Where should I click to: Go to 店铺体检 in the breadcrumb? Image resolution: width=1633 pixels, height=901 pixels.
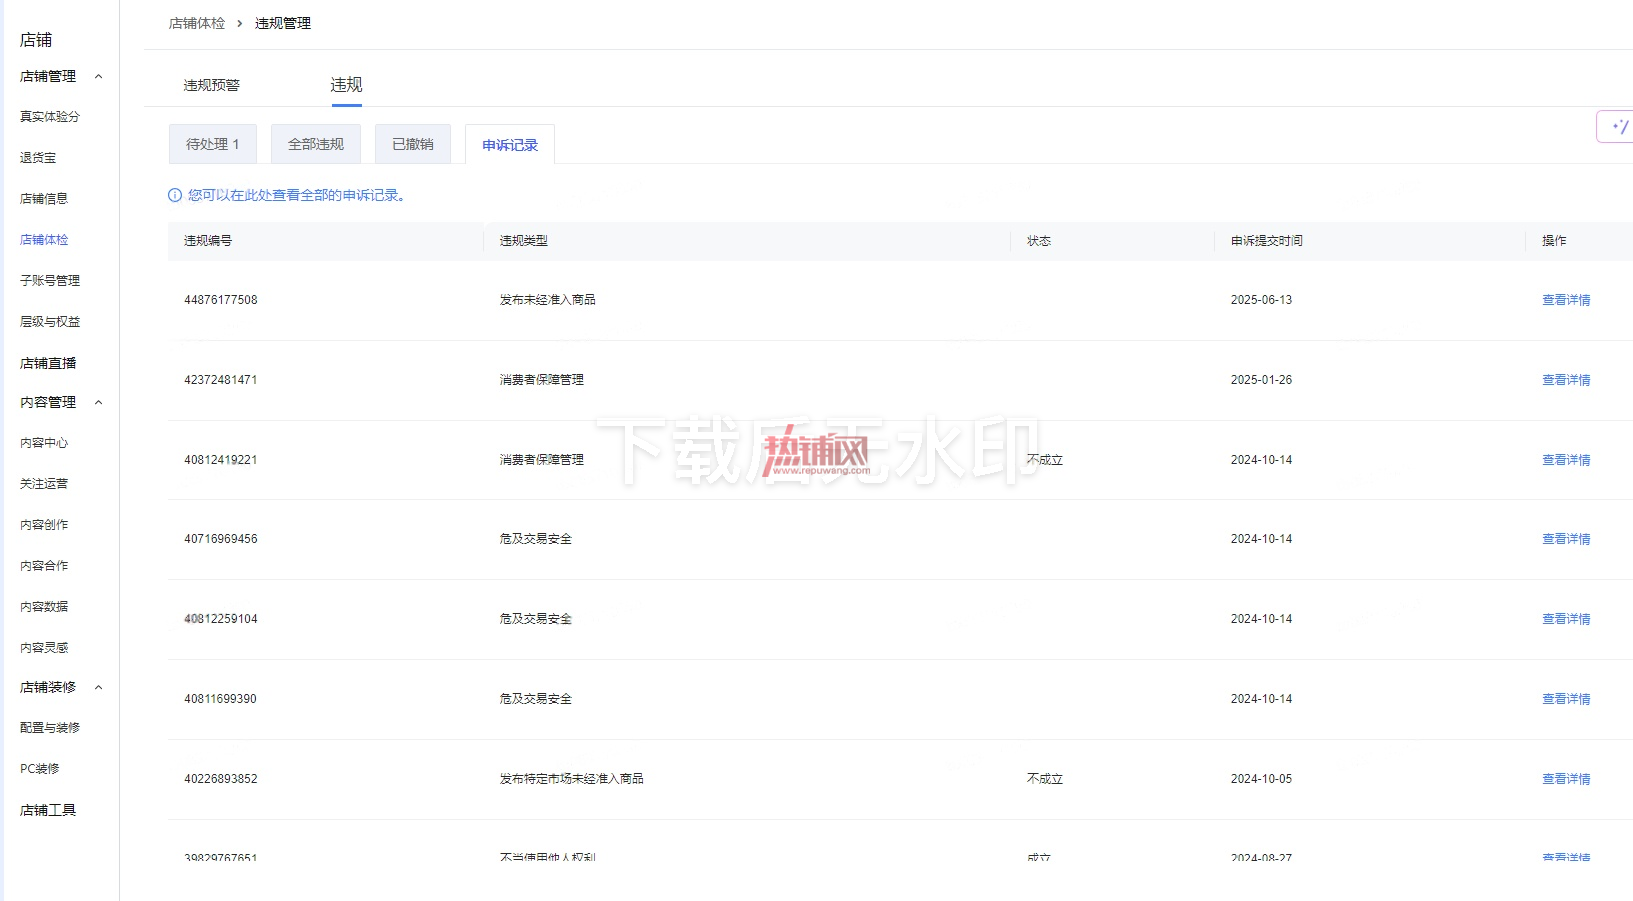pos(197,23)
